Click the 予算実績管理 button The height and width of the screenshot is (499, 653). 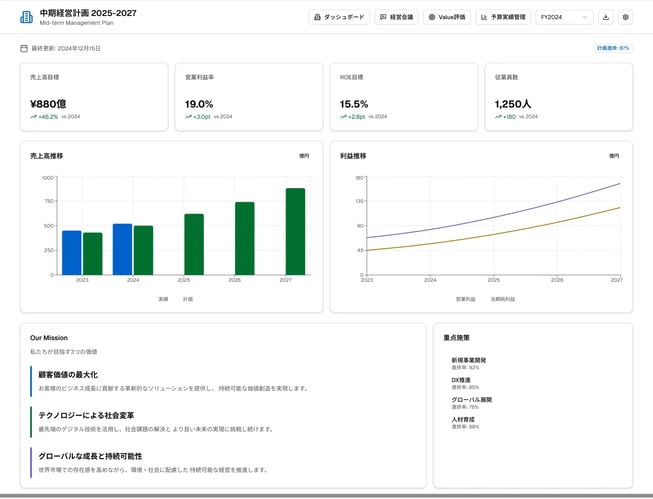tap(503, 17)
